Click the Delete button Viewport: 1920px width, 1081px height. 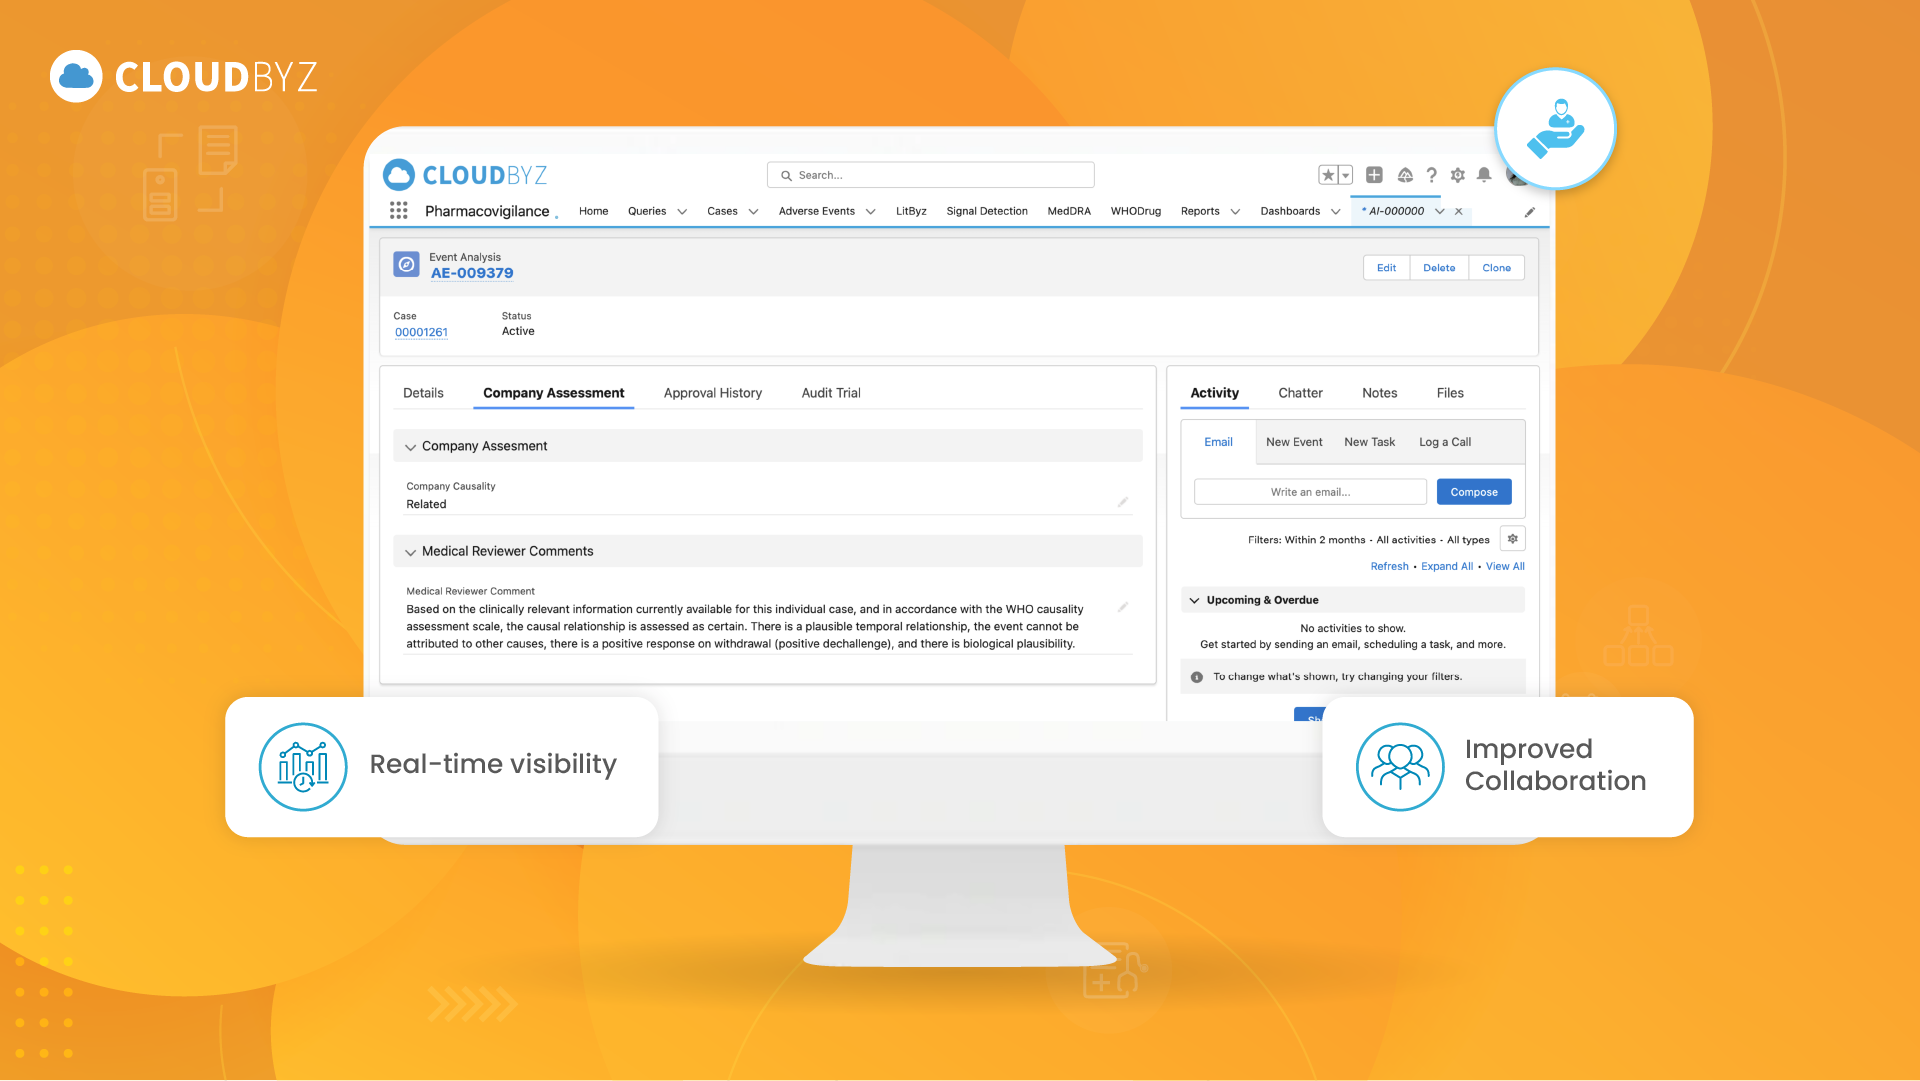pos(1439,268)
